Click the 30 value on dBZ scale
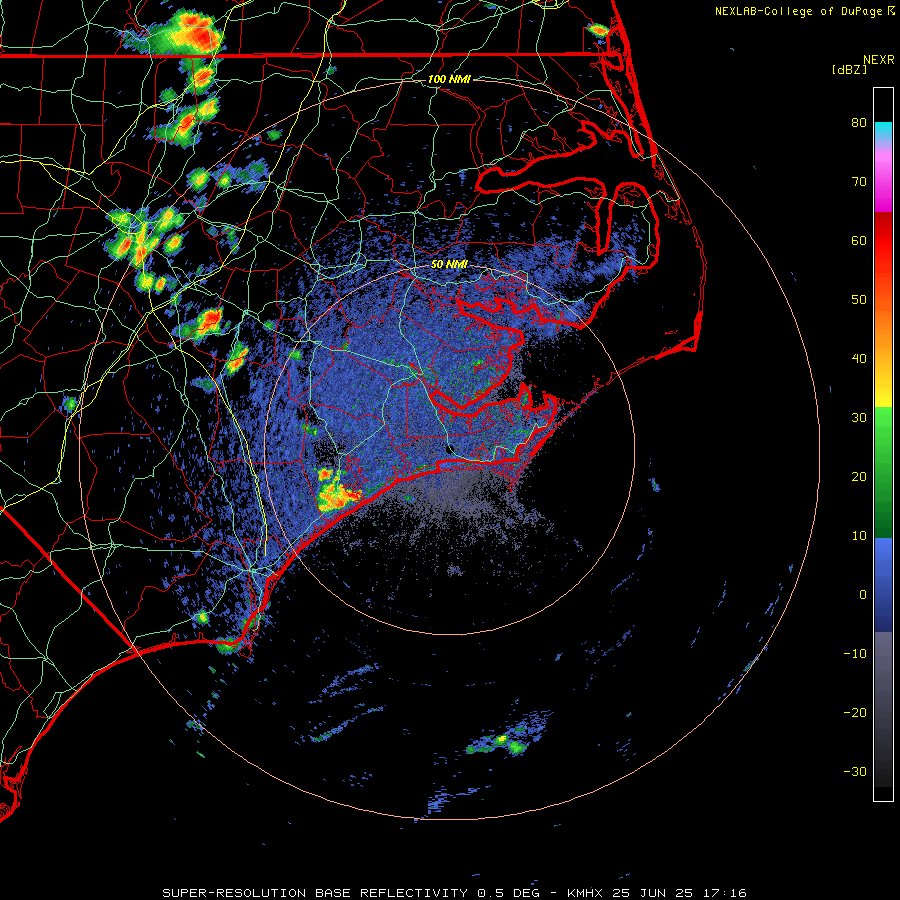900x900 pixels. [859, 418]
